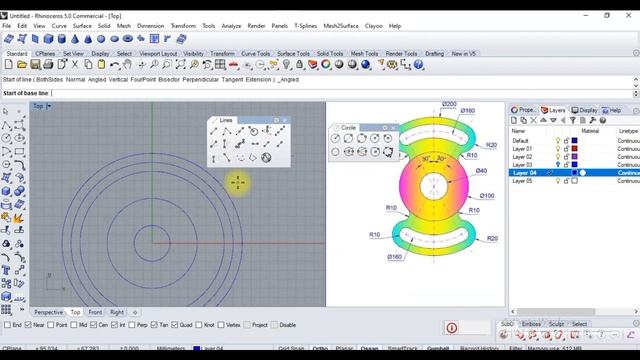This screenshot has width=640, height=360.
Task: Select the Text object tool
Action: [6, 269]
